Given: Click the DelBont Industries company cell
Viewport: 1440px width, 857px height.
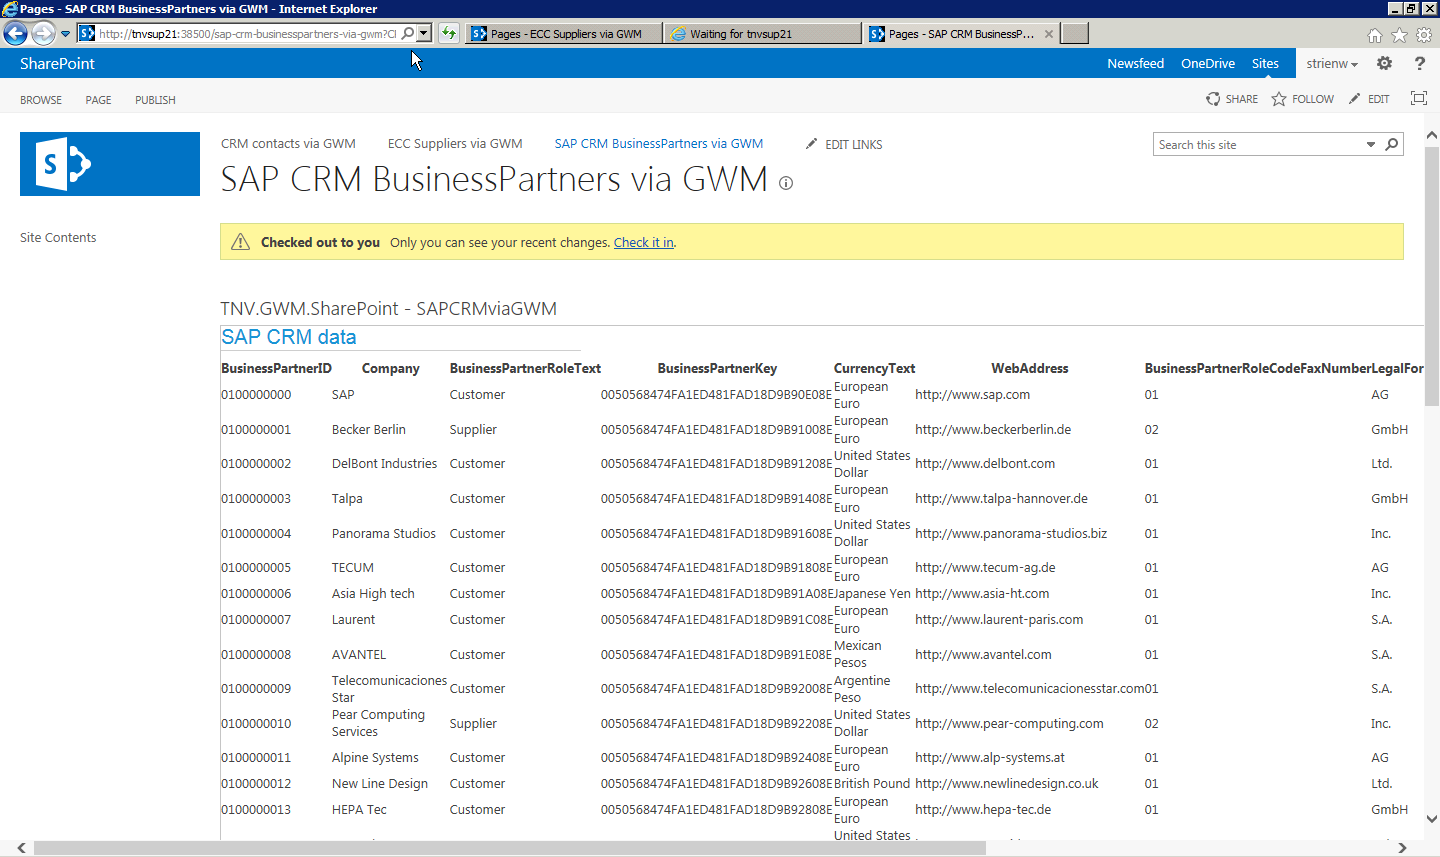Looking at the screenshot, I should tap(384, 464).
